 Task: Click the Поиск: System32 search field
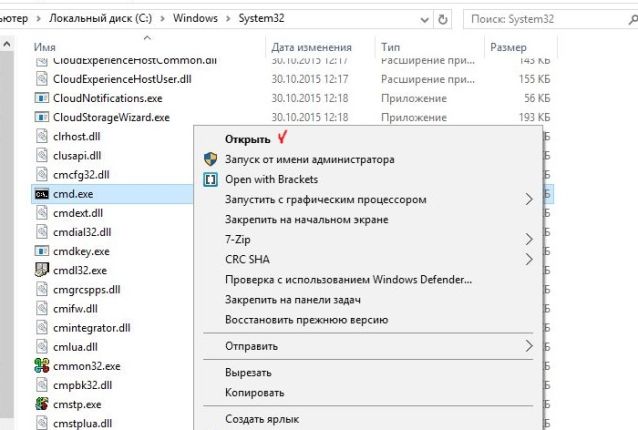click(547, 19)
